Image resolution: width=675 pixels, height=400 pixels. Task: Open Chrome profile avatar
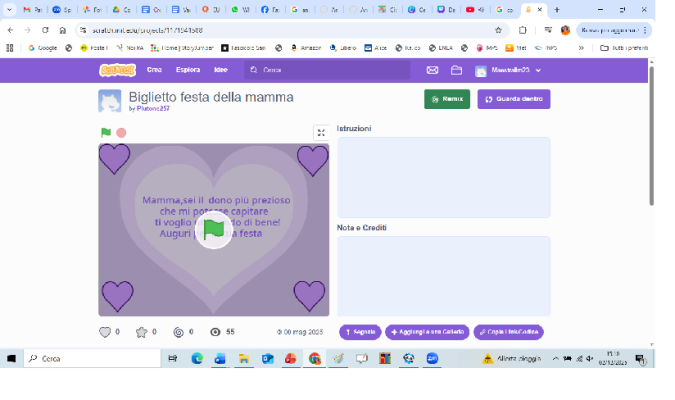(x=565, y=30)
